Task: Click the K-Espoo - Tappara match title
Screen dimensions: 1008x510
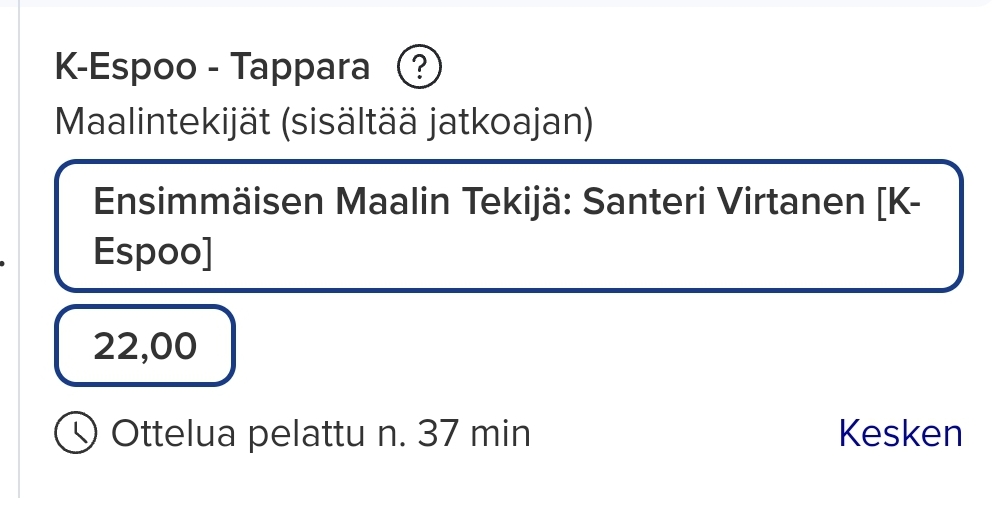Action: 213,66
